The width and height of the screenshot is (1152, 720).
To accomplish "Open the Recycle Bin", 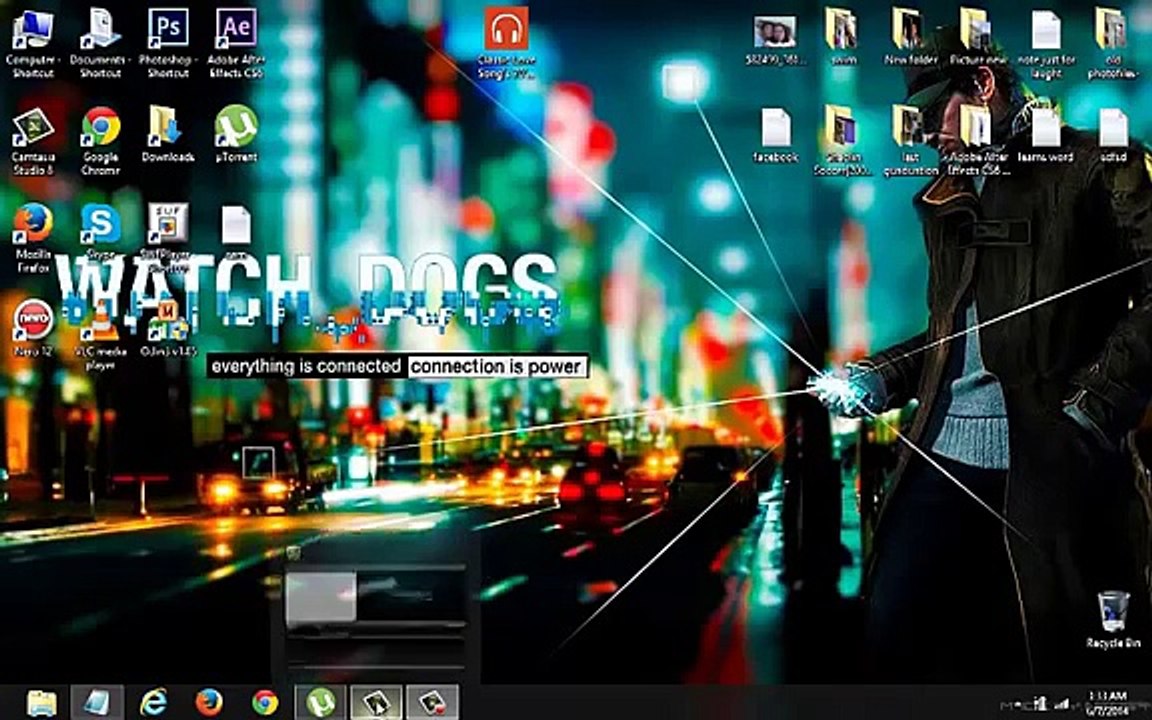I will click(x=1113, y=619).
